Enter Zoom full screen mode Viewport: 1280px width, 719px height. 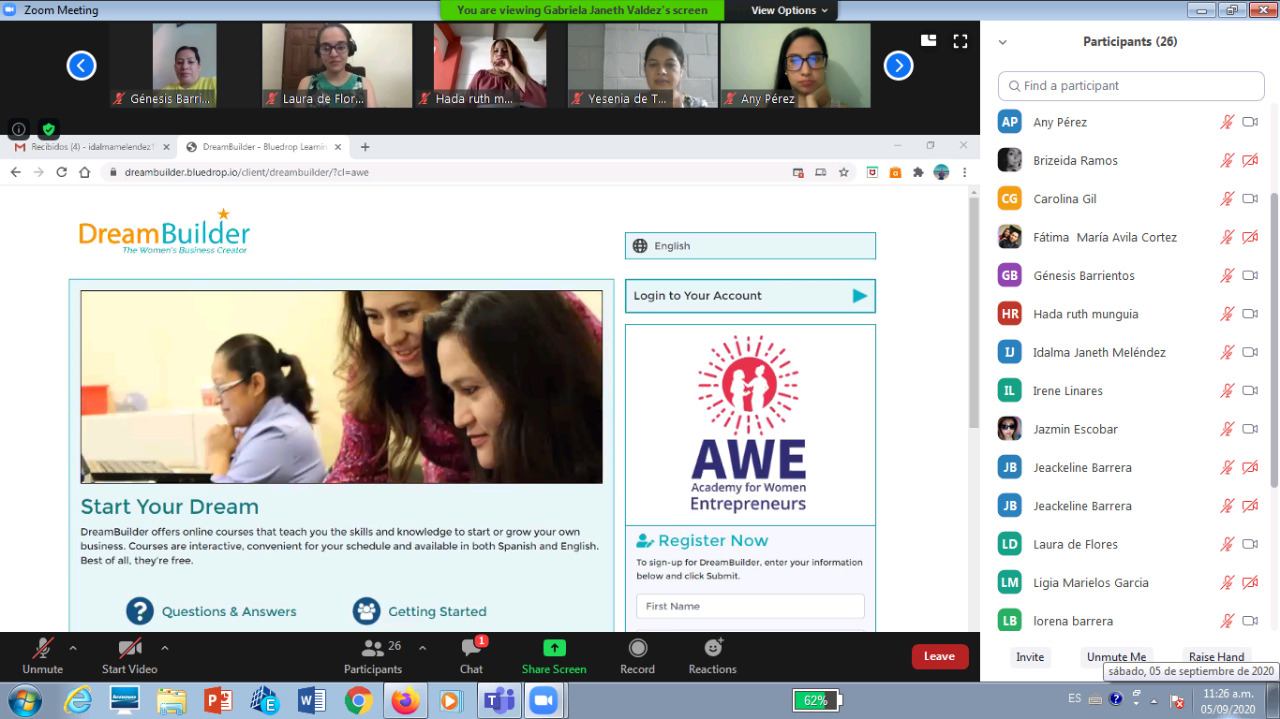960,41
